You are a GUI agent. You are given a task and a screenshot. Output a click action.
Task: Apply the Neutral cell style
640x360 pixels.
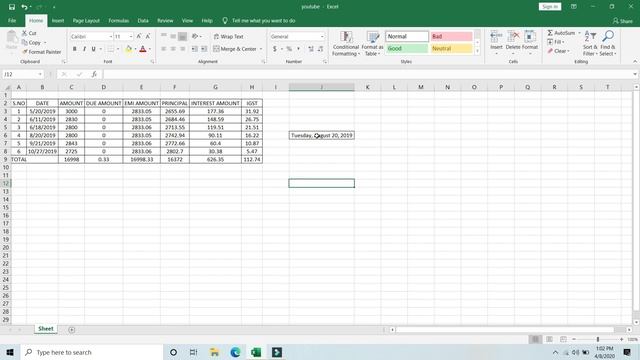click(451, 49)
